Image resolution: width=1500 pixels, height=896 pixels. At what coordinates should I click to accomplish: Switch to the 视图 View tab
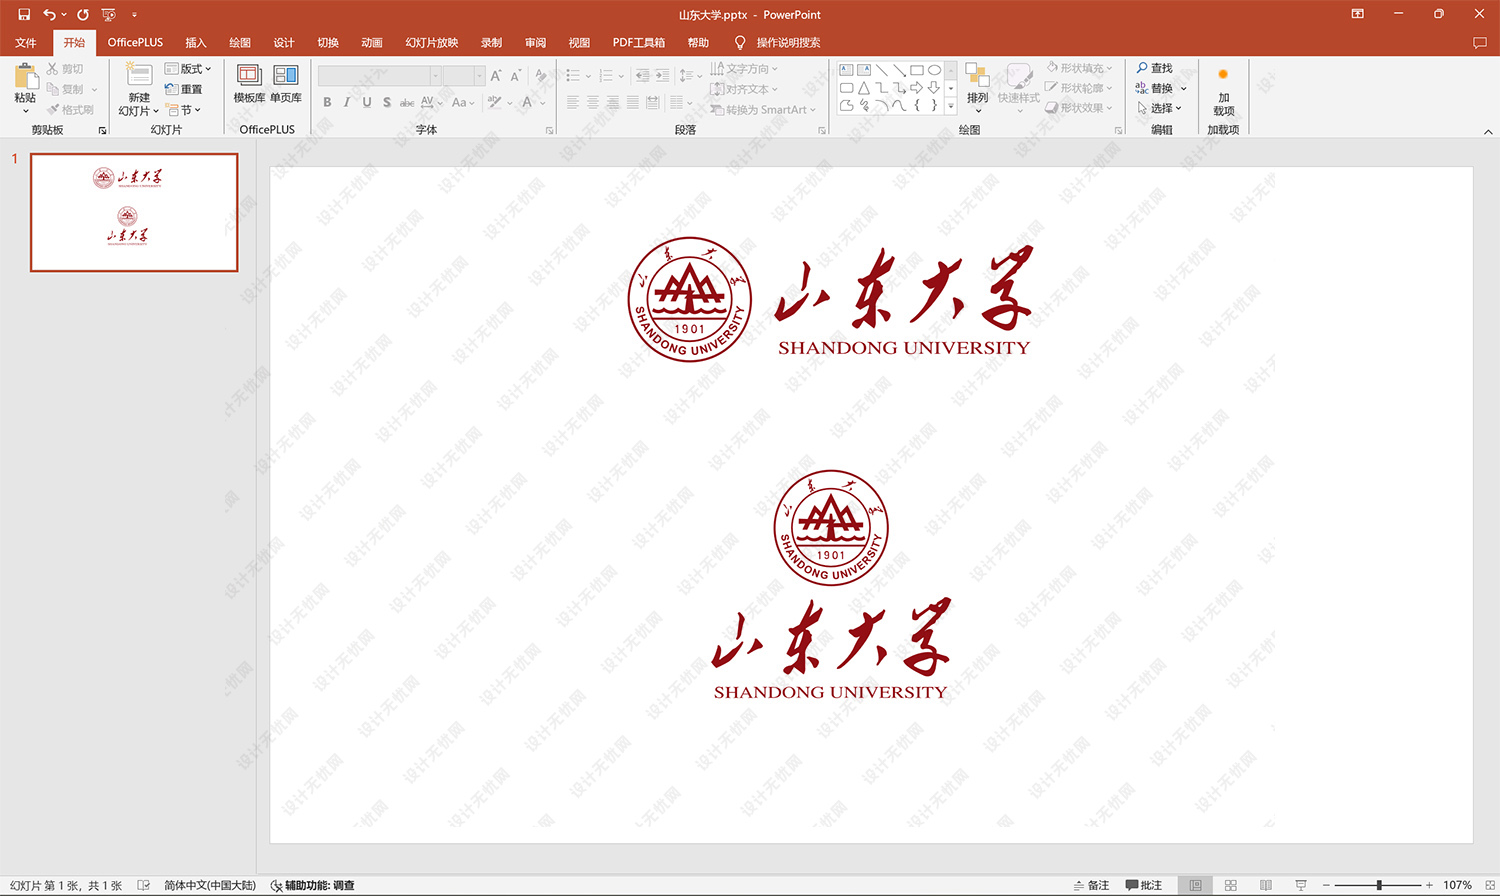(579, 43)
